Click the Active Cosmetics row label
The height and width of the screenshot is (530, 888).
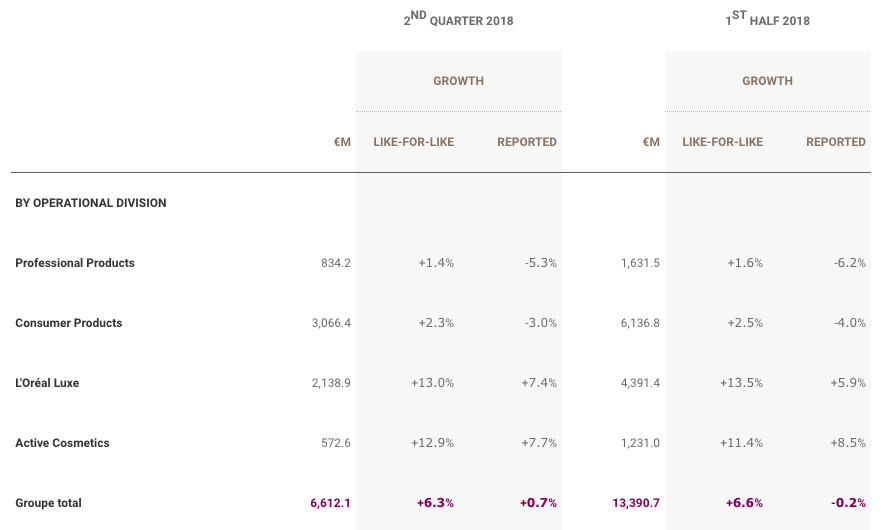62,443
